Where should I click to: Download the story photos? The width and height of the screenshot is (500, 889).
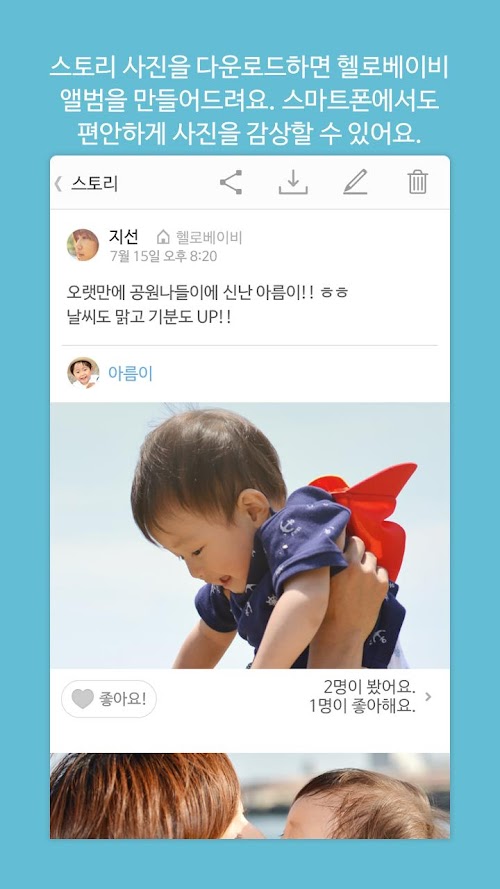(x=293, y=183)
